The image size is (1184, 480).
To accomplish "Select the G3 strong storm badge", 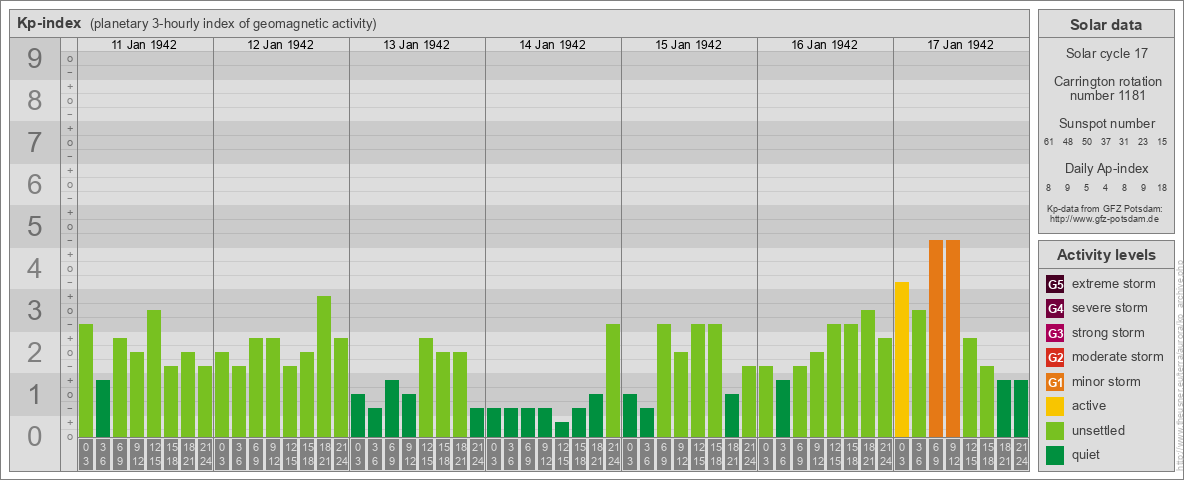I will [1055, 333].
